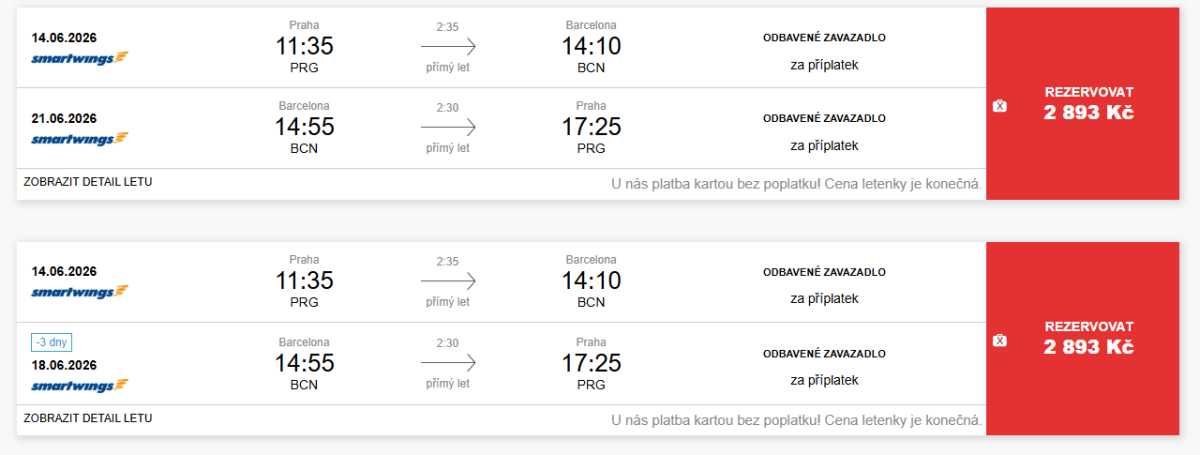The height and width of the screenshot is (455, 1200).
Task: Click Smartwings logo for 18.06.2026 return flight
Action: click(x=80, y=385)
